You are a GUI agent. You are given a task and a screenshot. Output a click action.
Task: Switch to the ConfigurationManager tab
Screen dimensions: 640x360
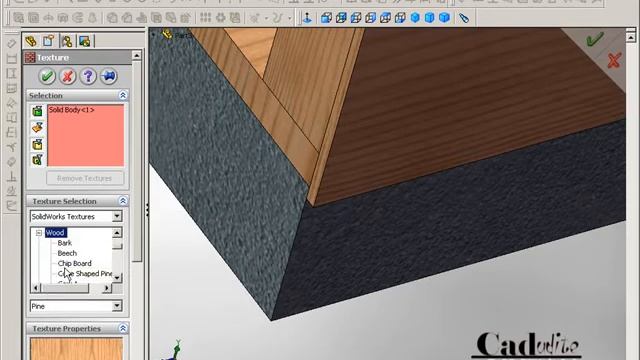(67, 41)
